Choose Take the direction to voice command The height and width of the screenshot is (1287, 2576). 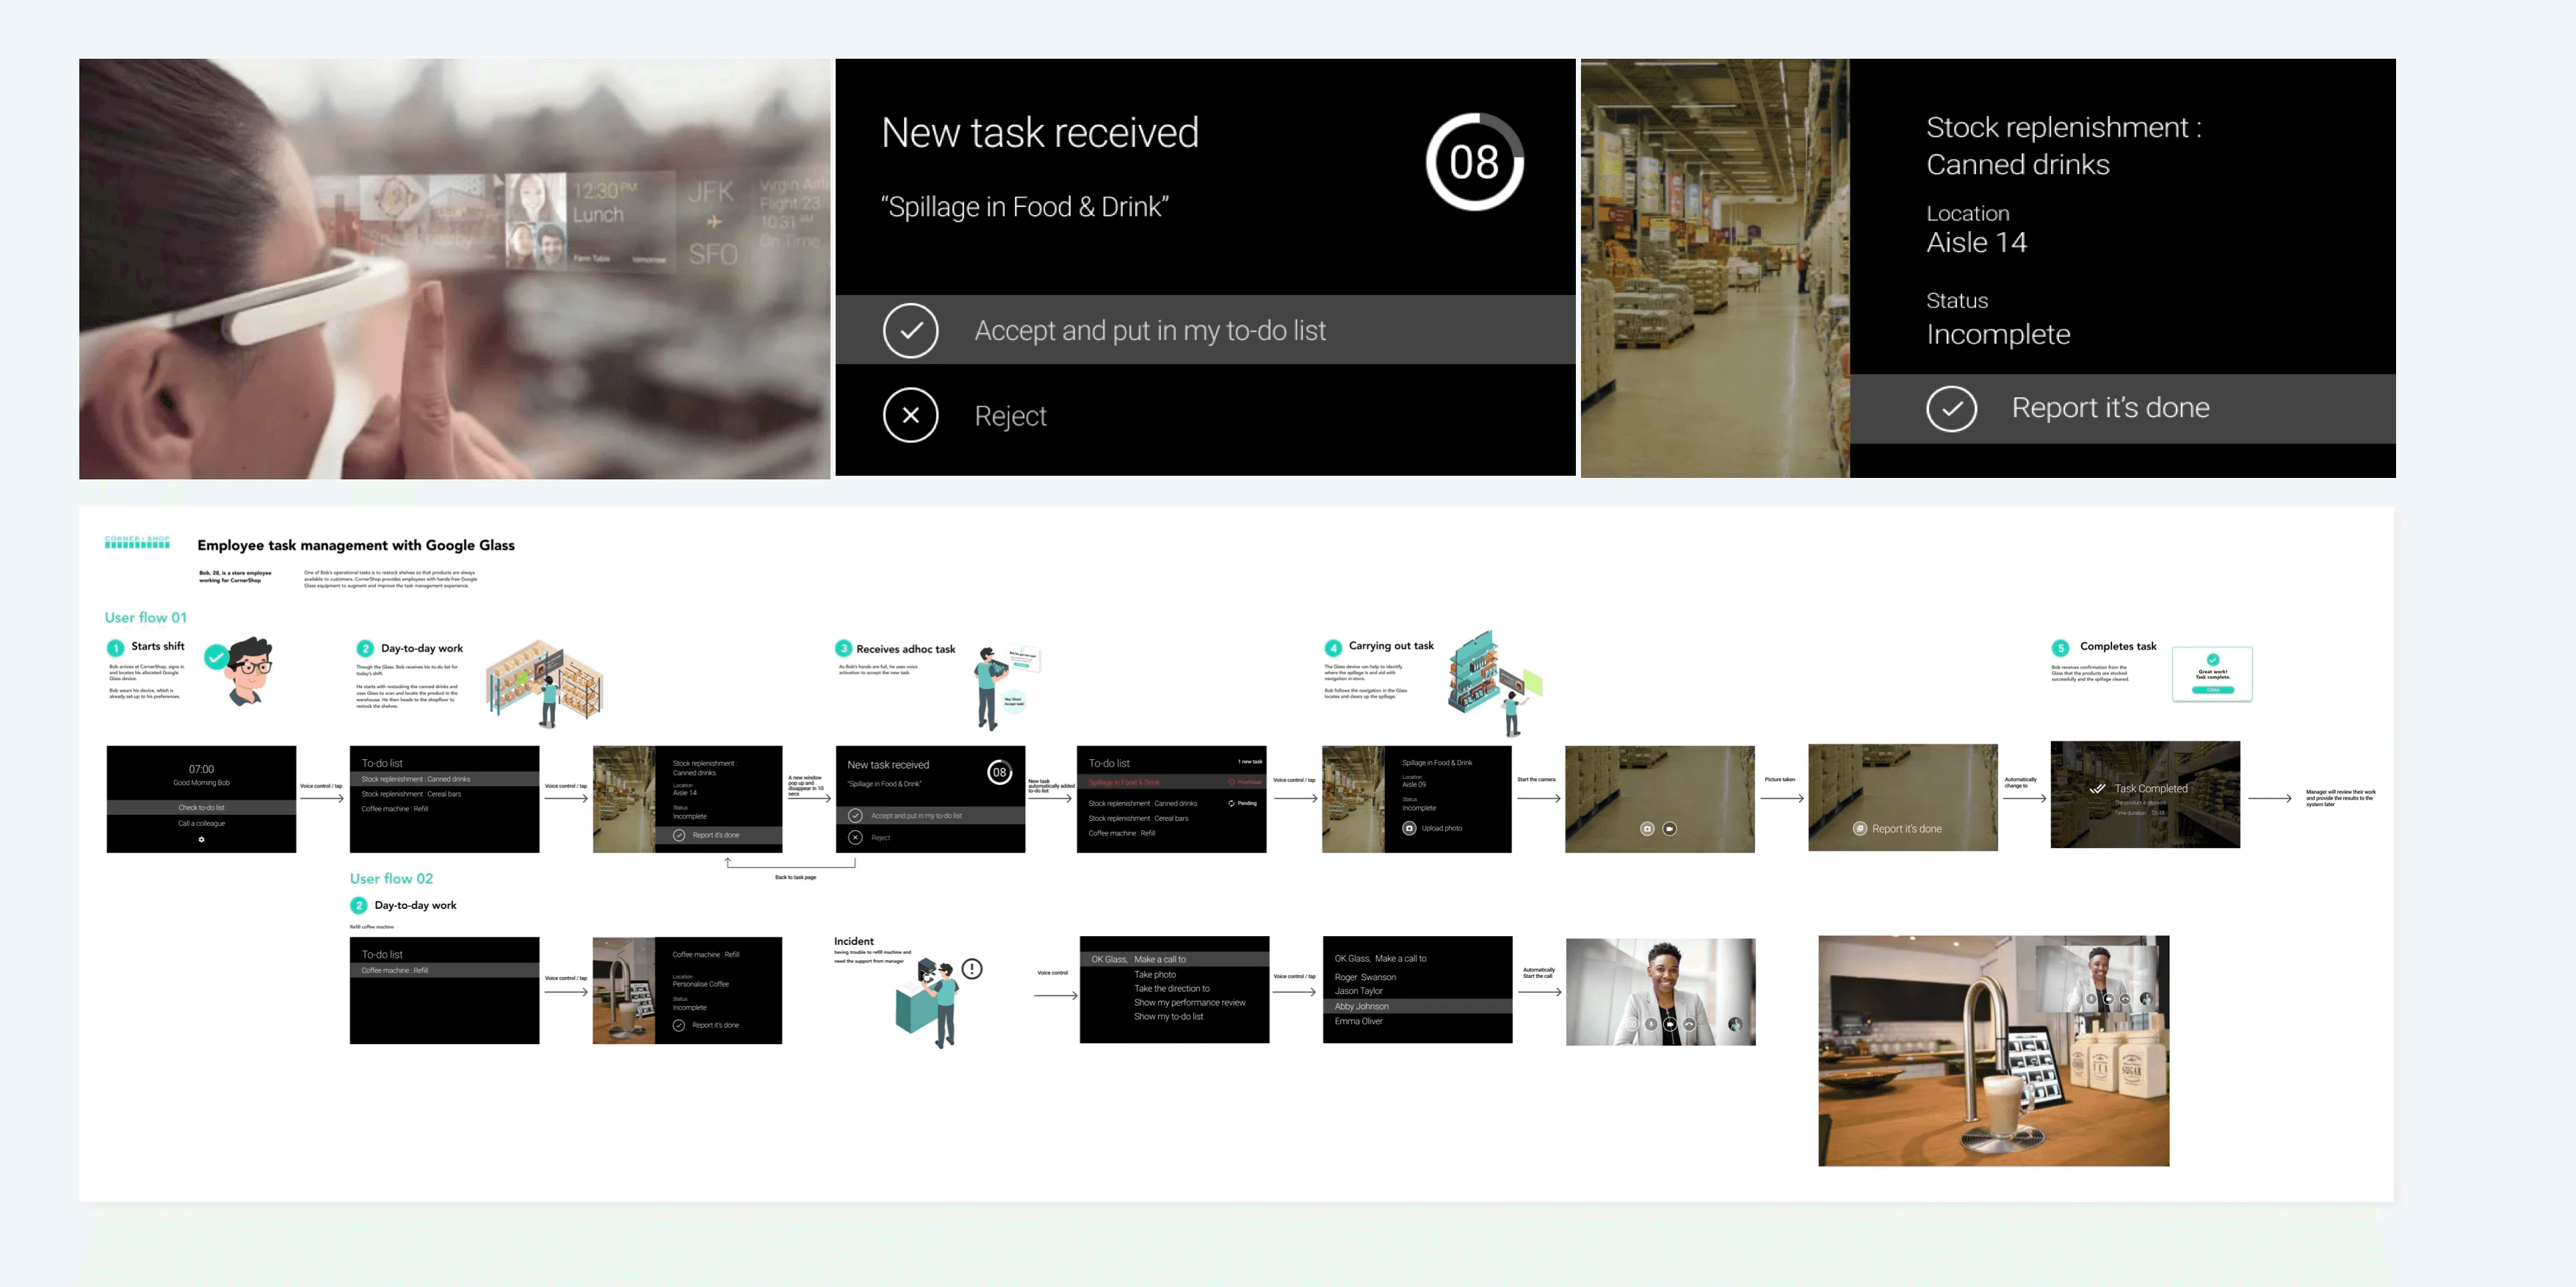tap(1172, 988)
